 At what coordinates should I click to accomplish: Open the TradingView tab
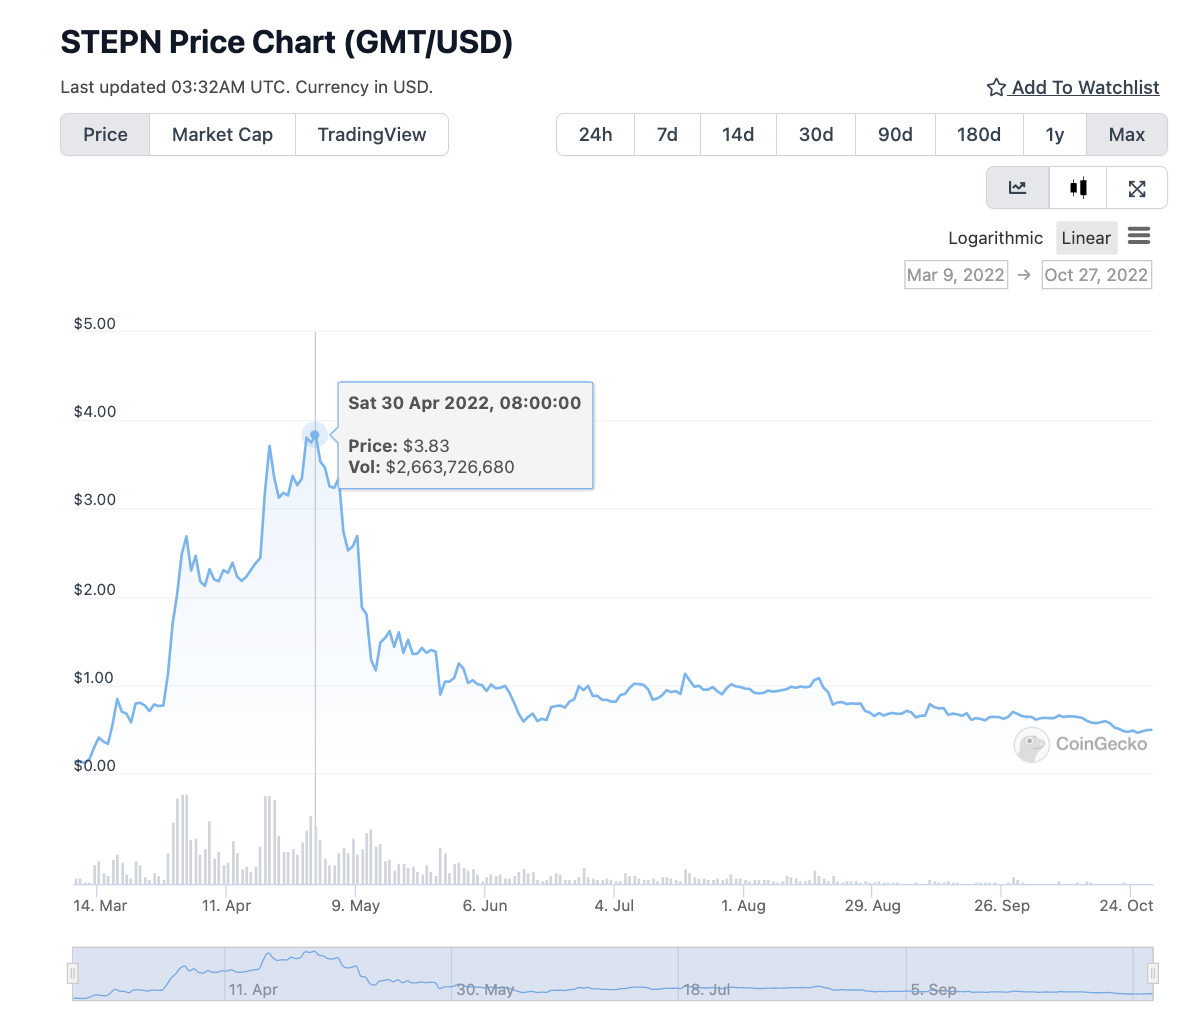372,135
